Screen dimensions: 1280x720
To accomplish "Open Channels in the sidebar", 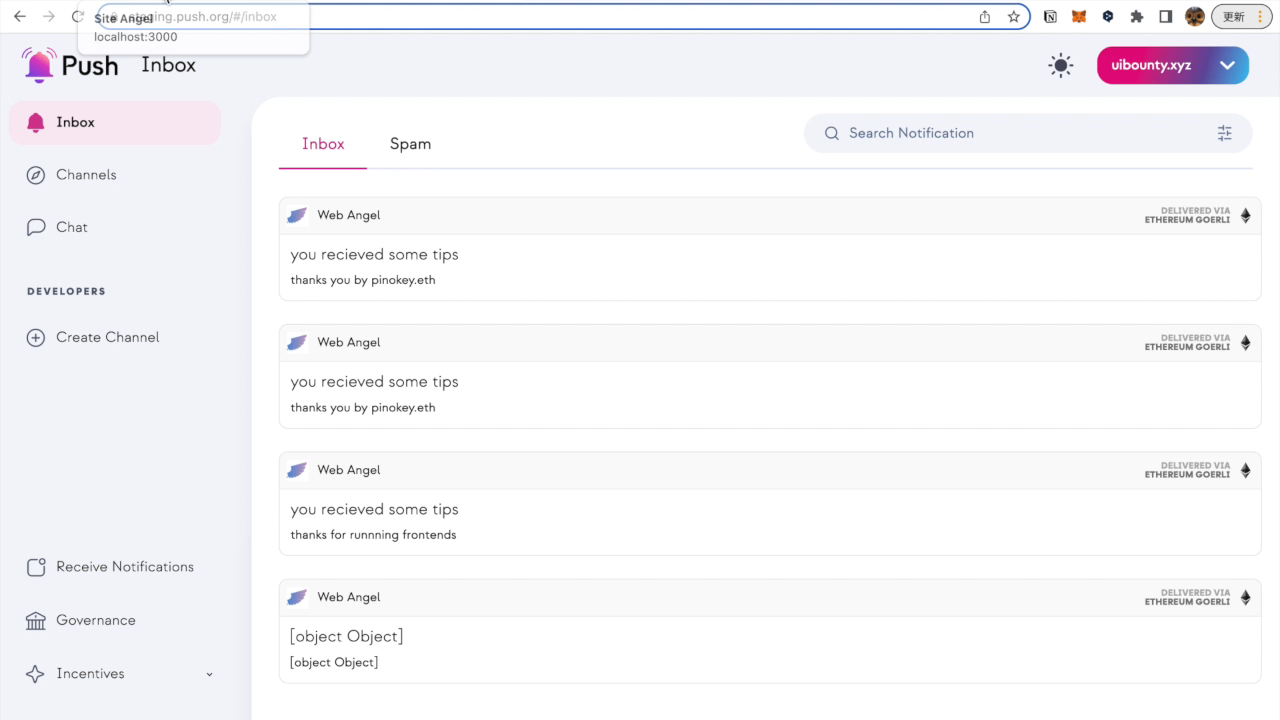I will click(115, 175).
